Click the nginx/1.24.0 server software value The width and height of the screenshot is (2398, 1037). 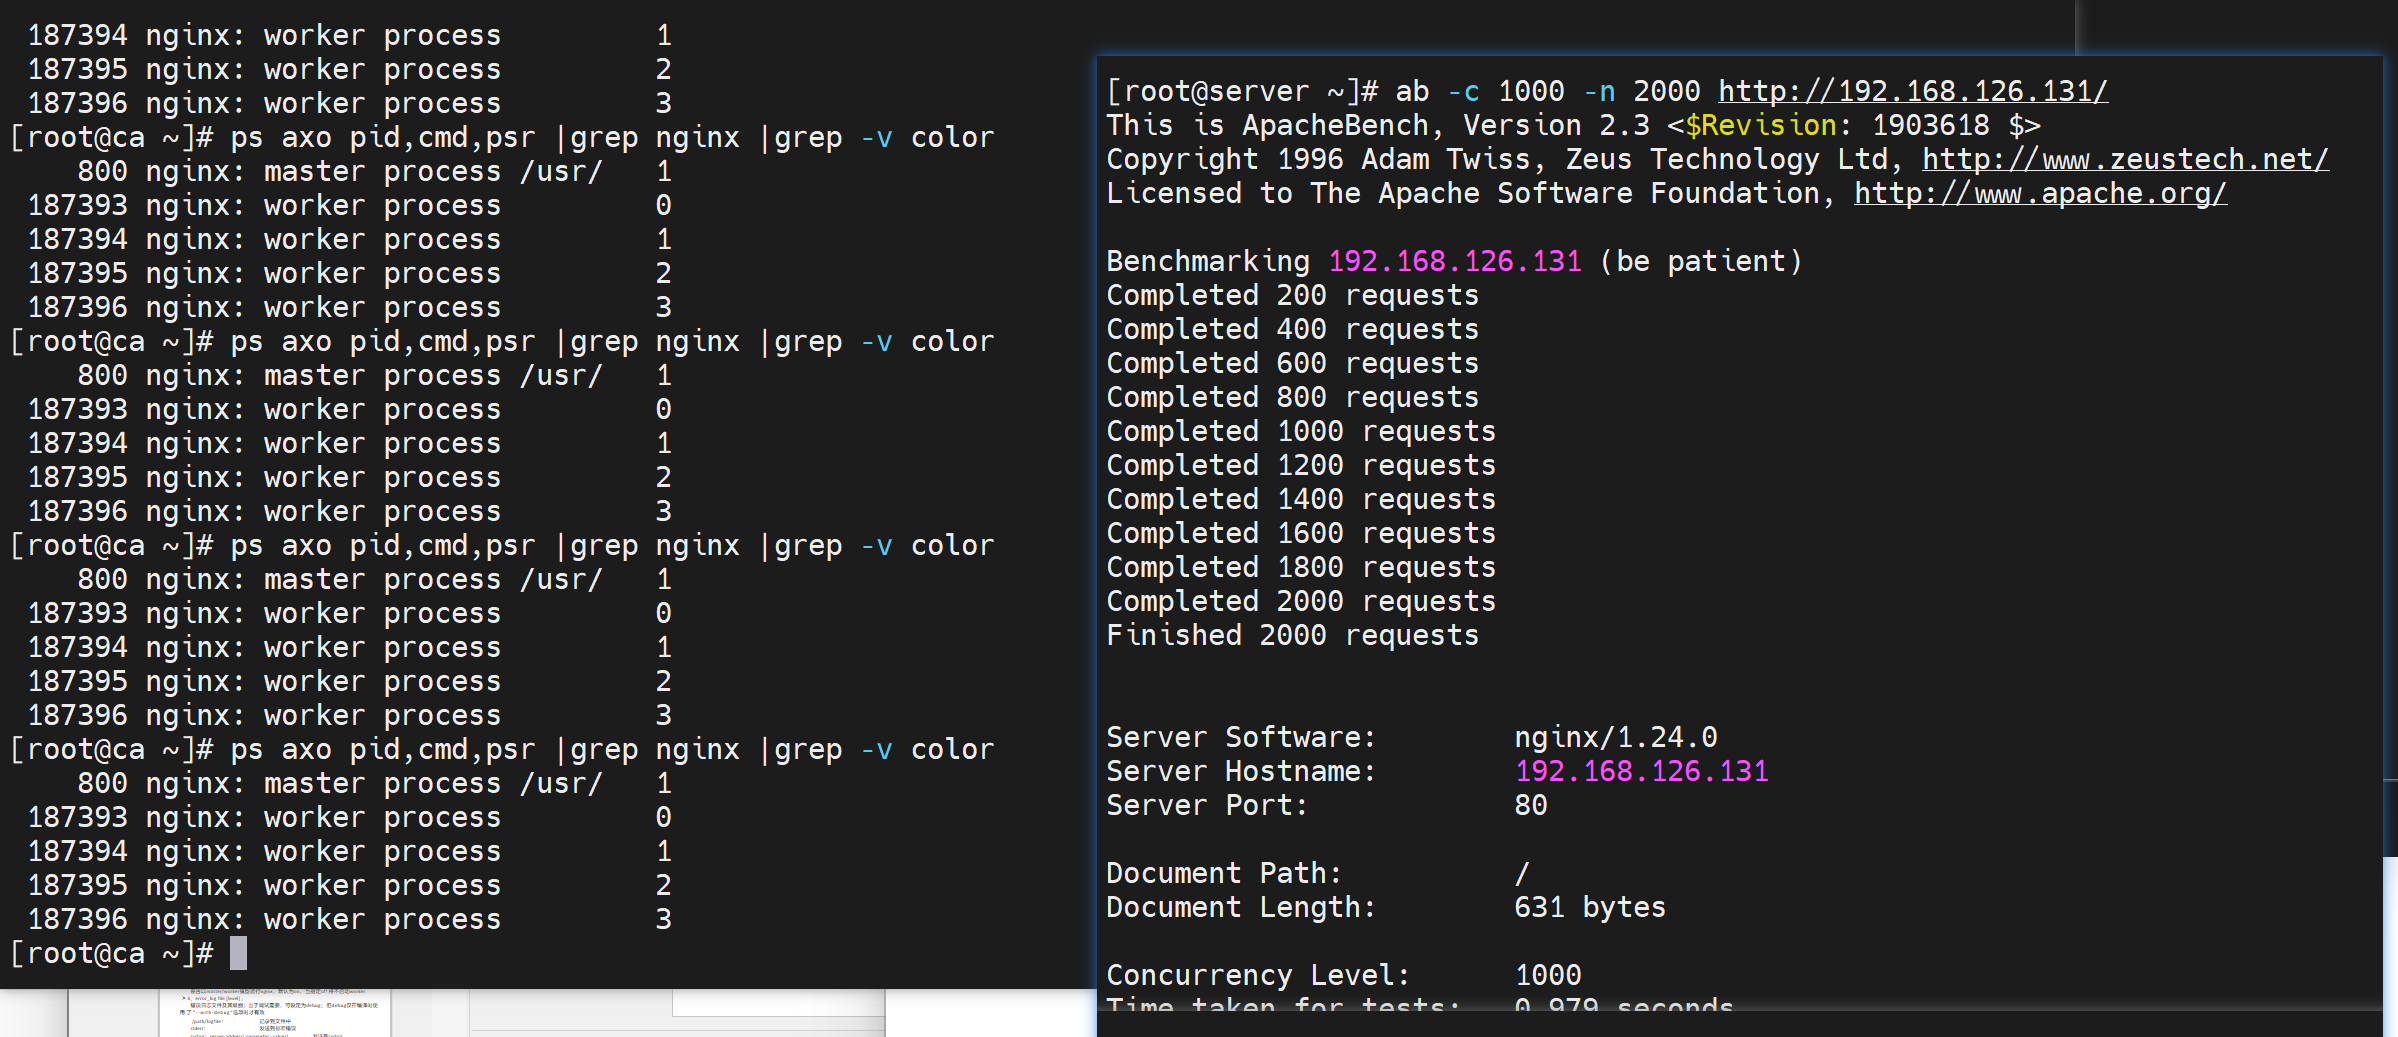pyautogui.click(x=1615, y=737)
